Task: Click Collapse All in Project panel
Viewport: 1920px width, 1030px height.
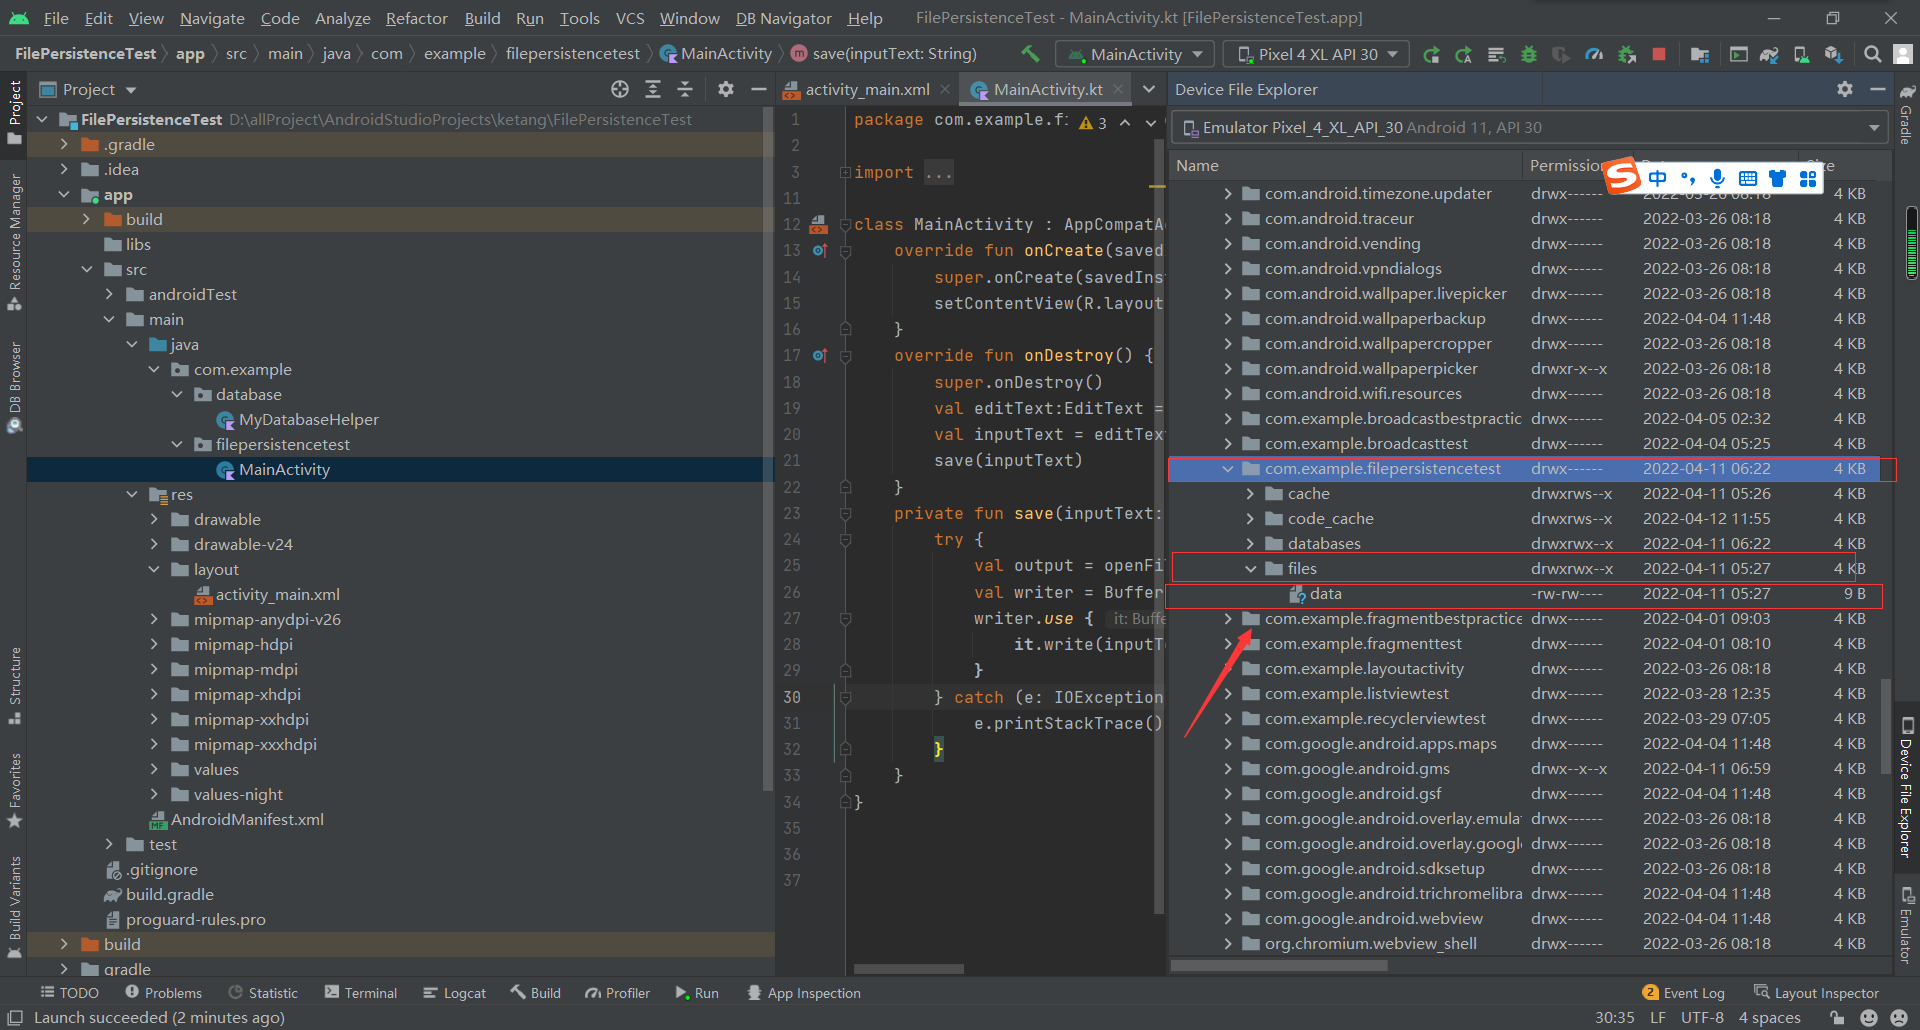Action: (x=685, y=89)
